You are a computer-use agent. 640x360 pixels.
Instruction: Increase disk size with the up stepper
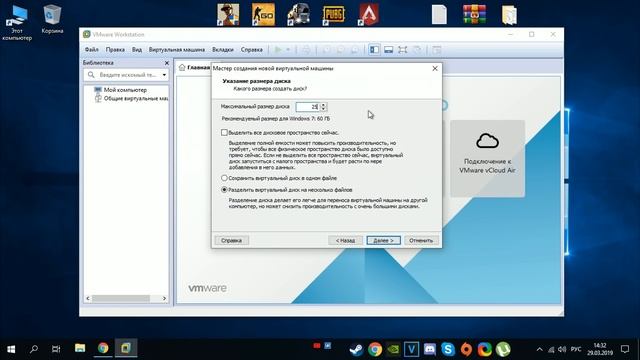click(x=323, y=104)
